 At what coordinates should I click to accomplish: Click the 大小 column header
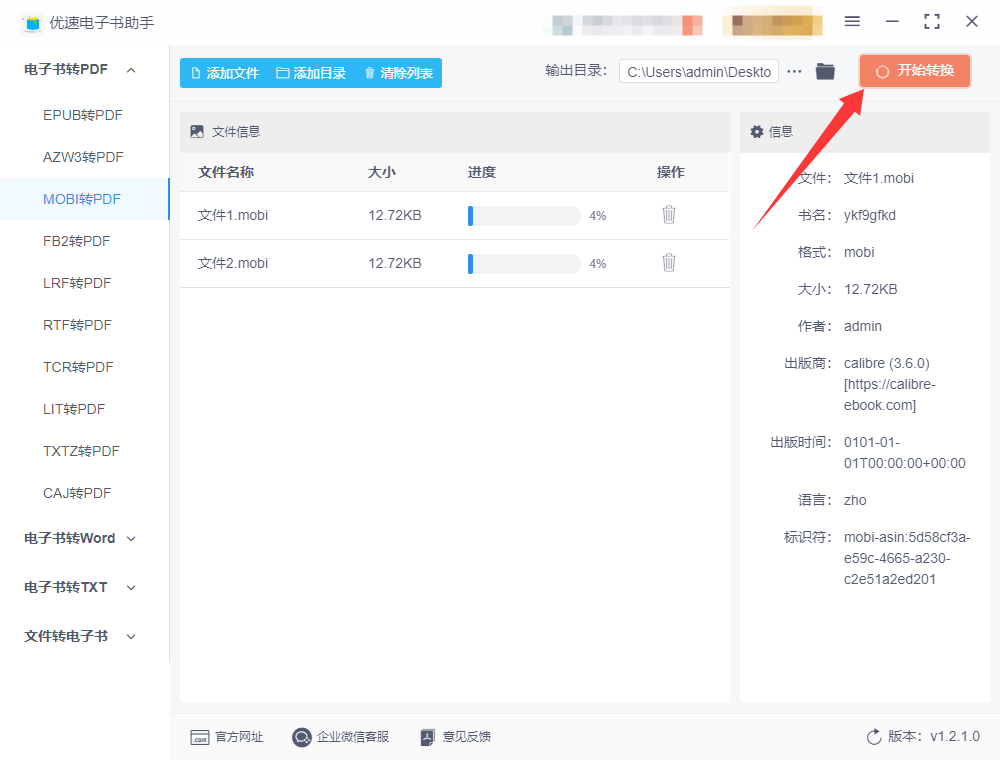coord(381,172)
